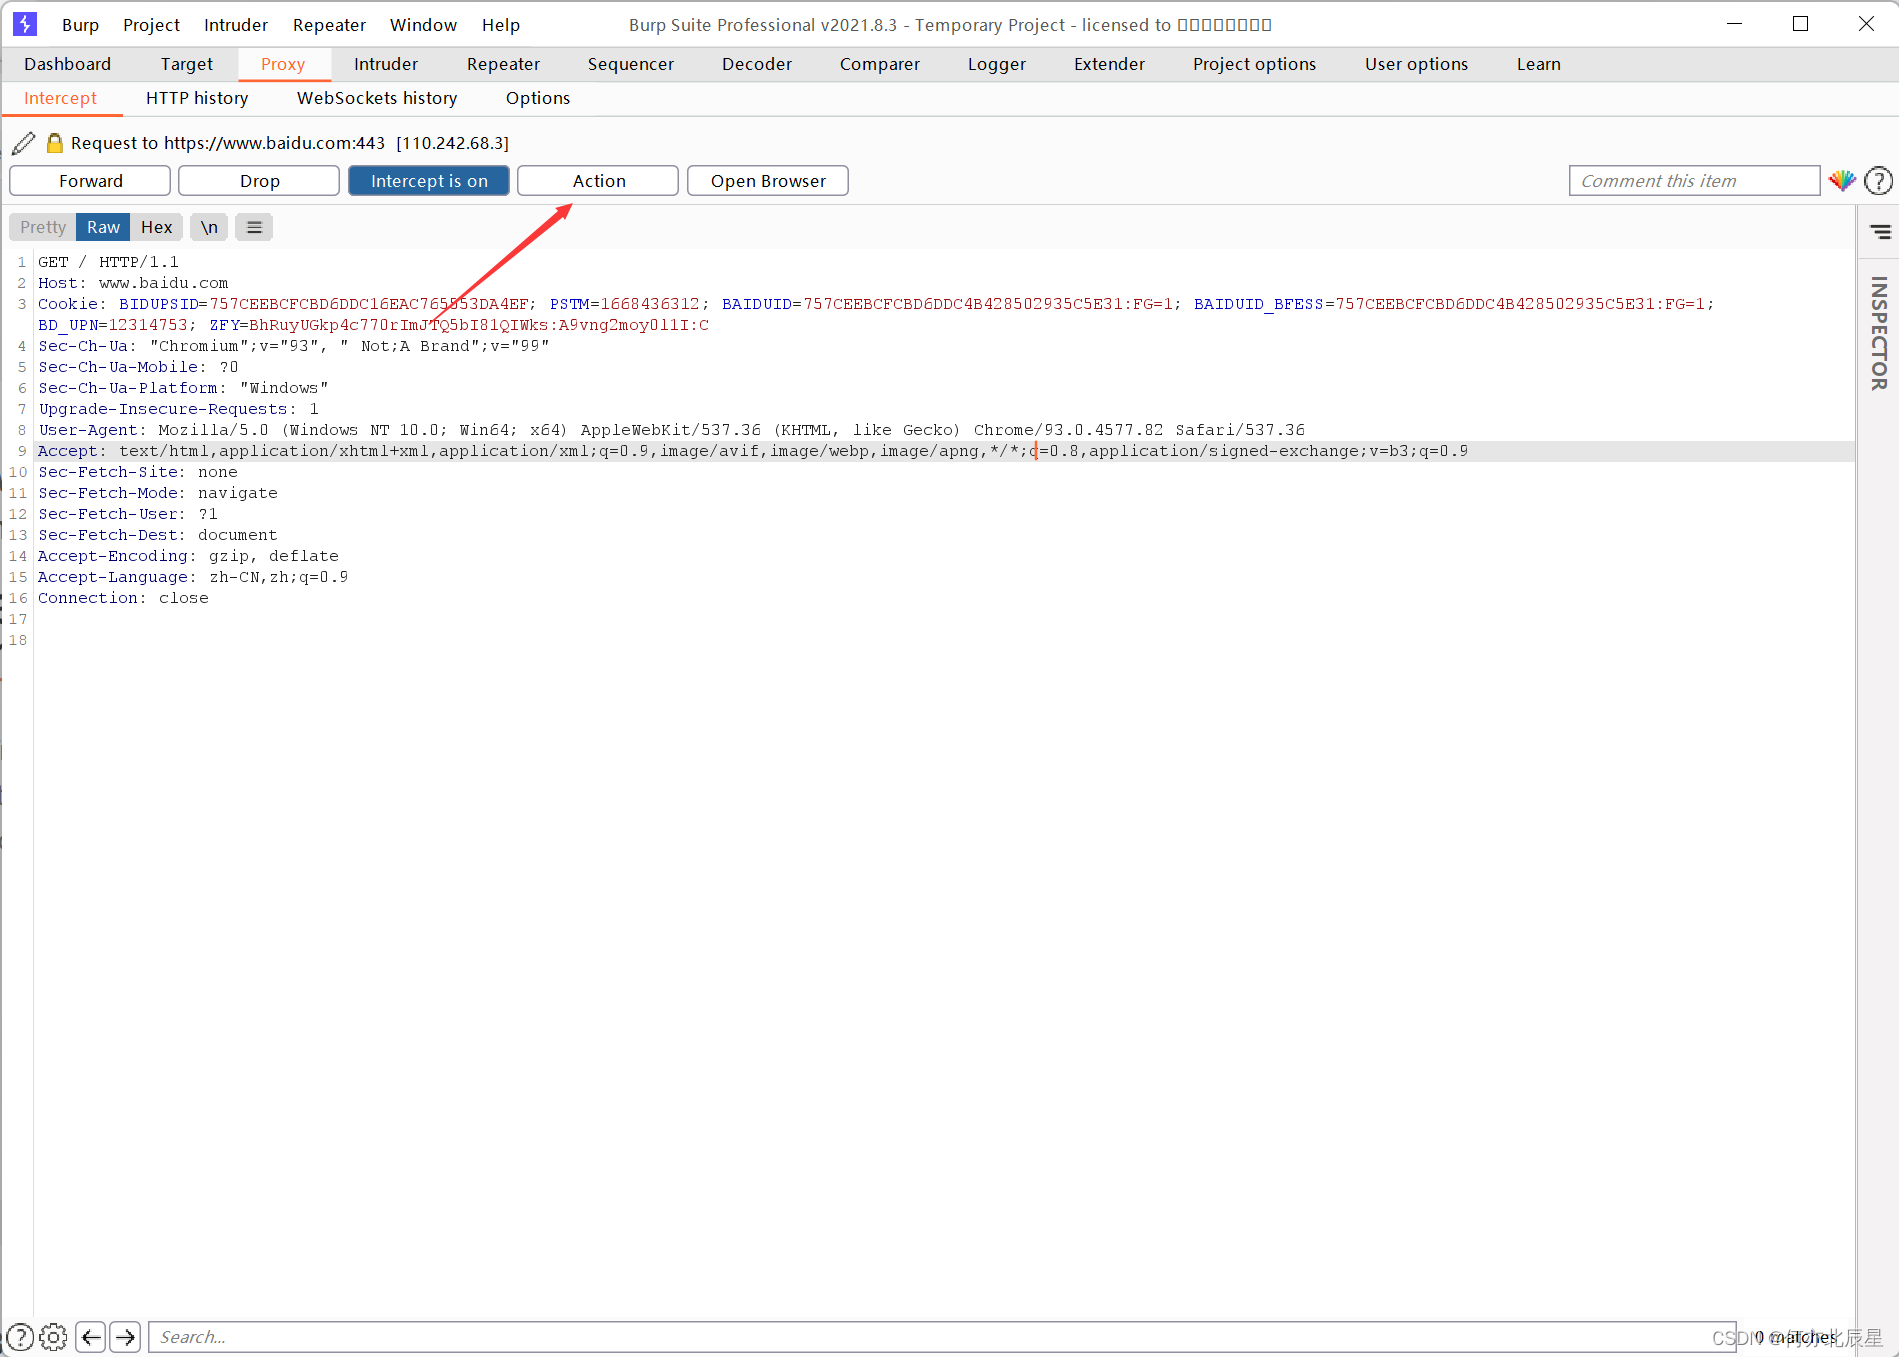
Task: Toggle Intercept is on button
Action: point(429,181)
